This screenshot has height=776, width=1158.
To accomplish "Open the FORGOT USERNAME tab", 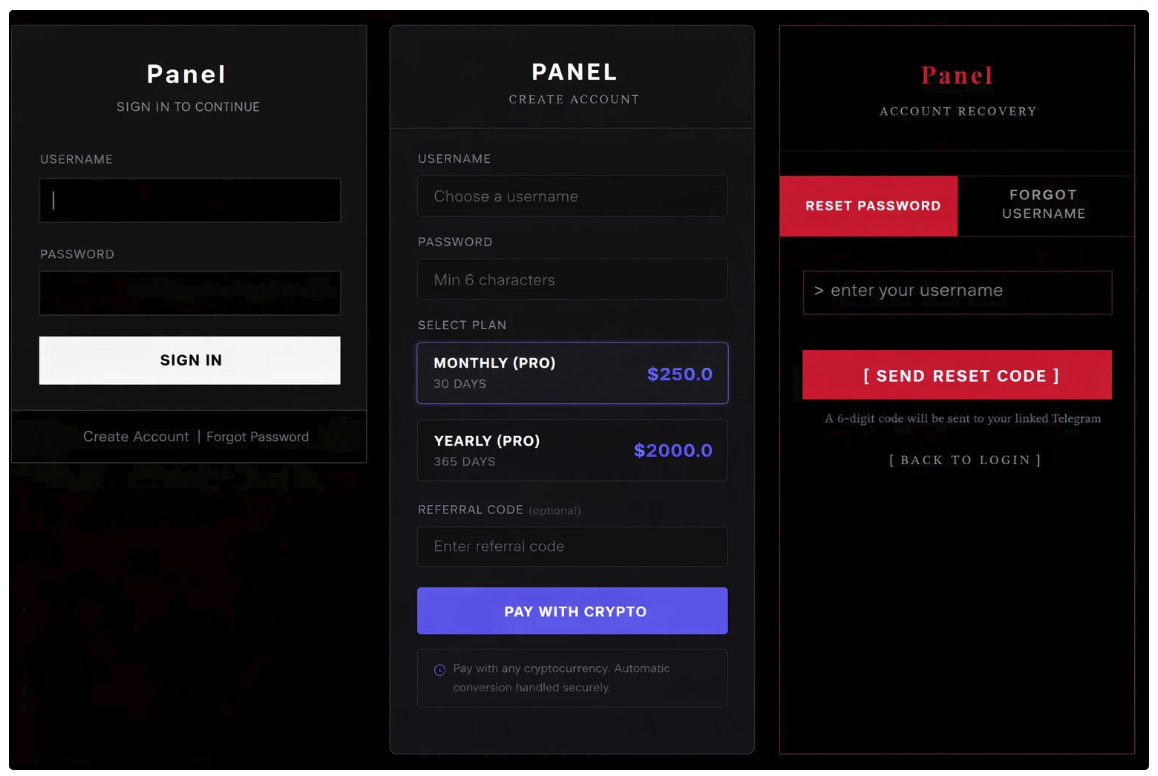I will coord(1044,205).
